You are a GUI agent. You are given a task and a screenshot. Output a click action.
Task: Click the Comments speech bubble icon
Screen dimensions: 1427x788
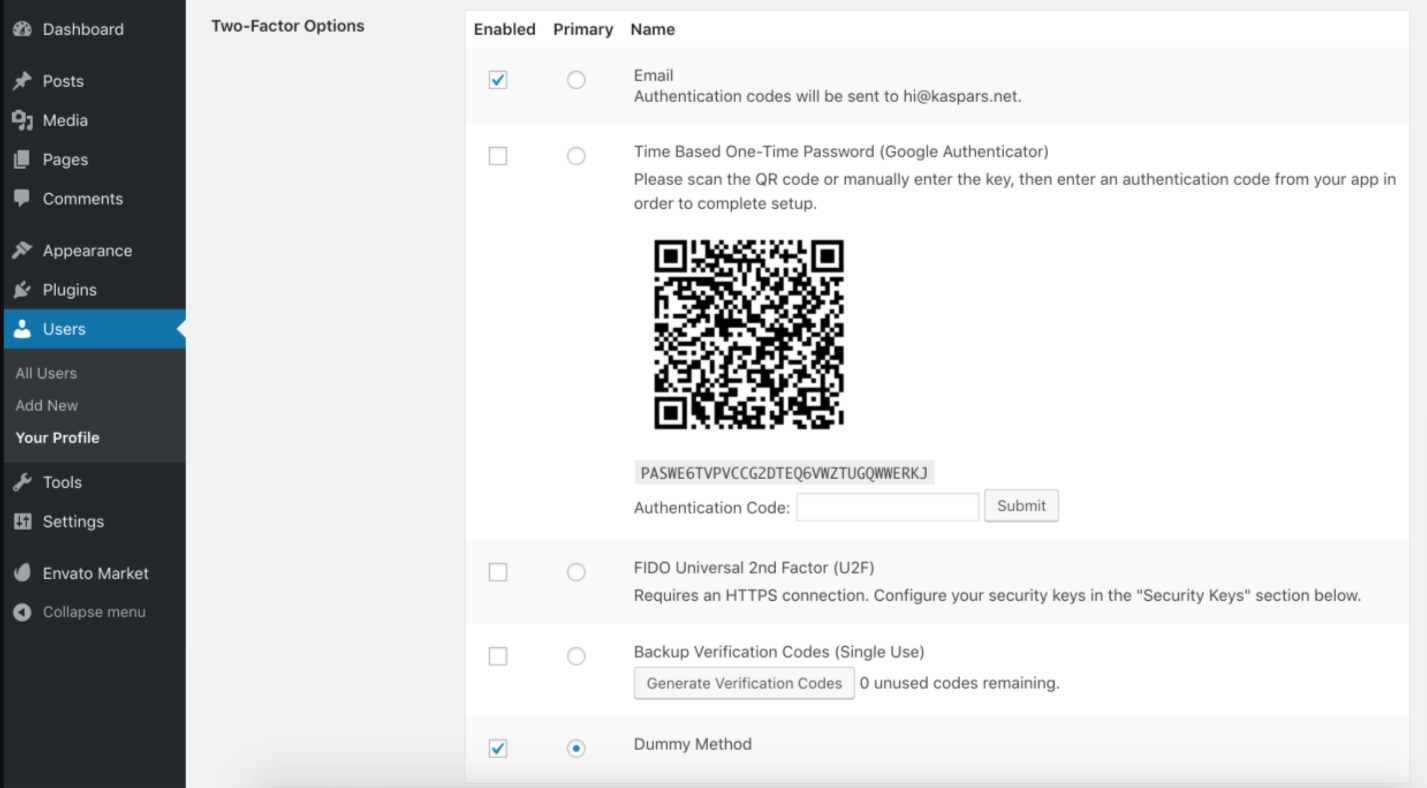(x=20, y=198)
